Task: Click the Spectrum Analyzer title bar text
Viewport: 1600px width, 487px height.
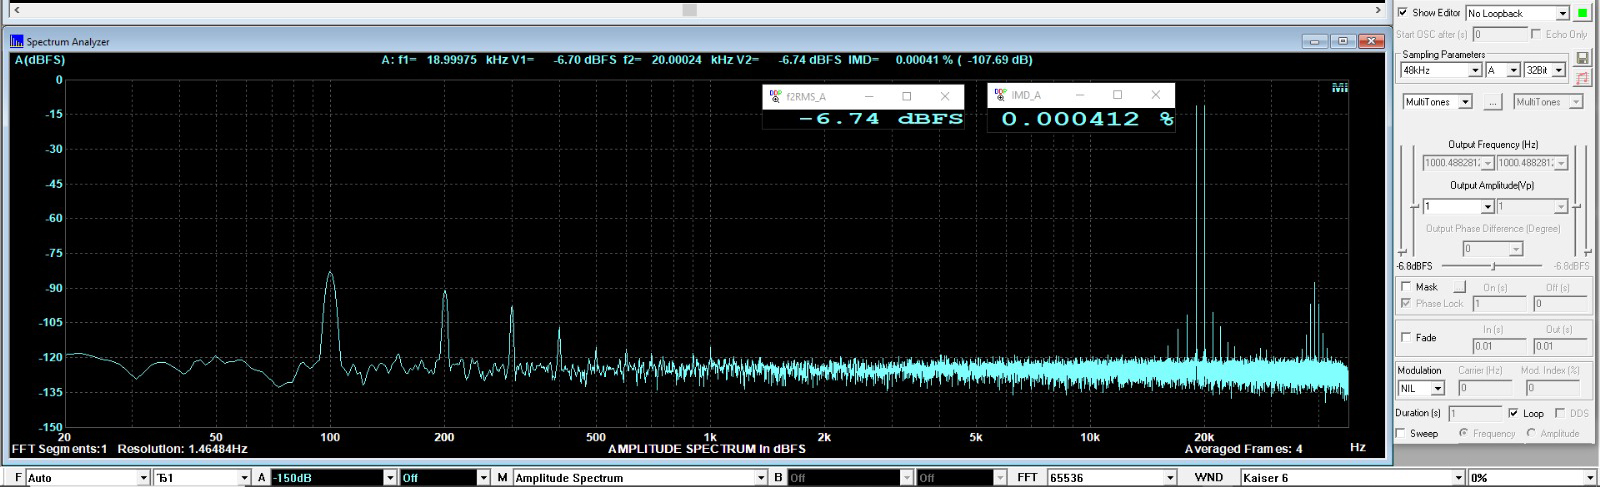Action: pyautogui.click(x=68, y=42)
